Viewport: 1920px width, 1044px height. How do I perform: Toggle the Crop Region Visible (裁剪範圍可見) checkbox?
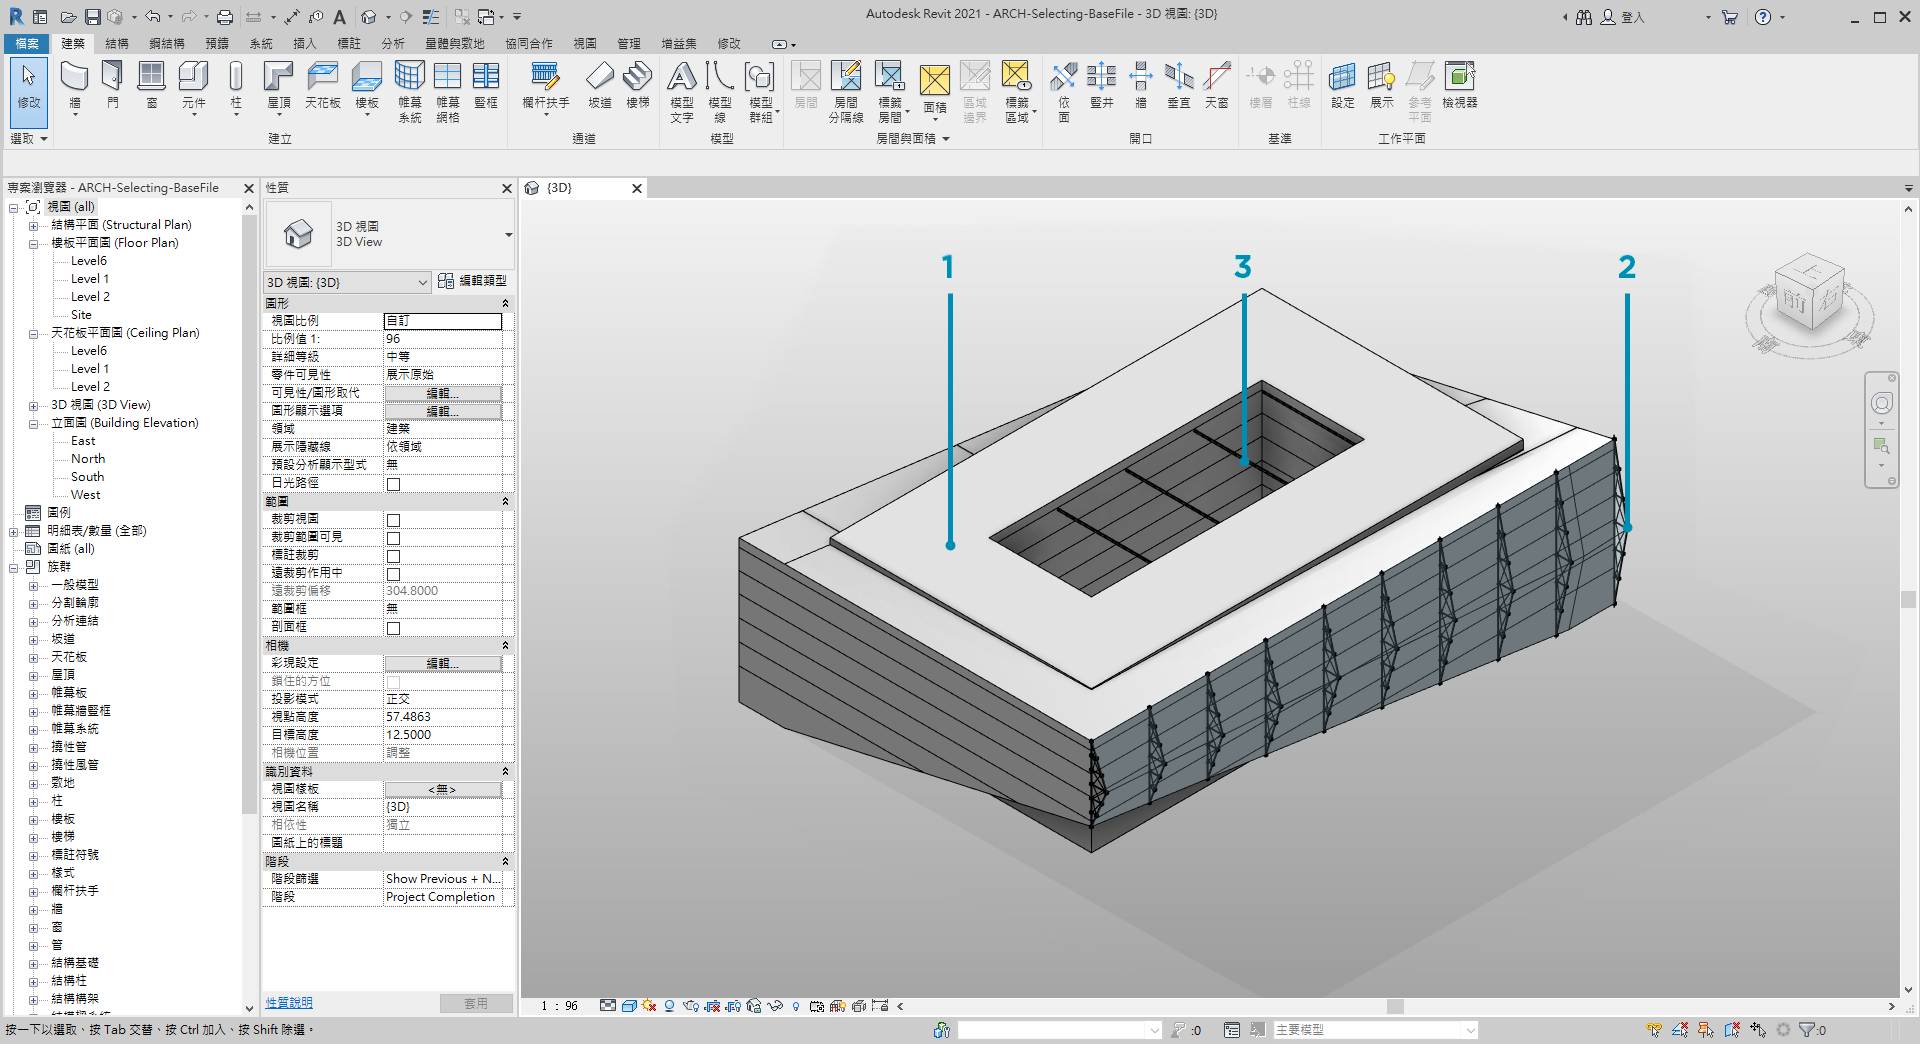[394, 538]
